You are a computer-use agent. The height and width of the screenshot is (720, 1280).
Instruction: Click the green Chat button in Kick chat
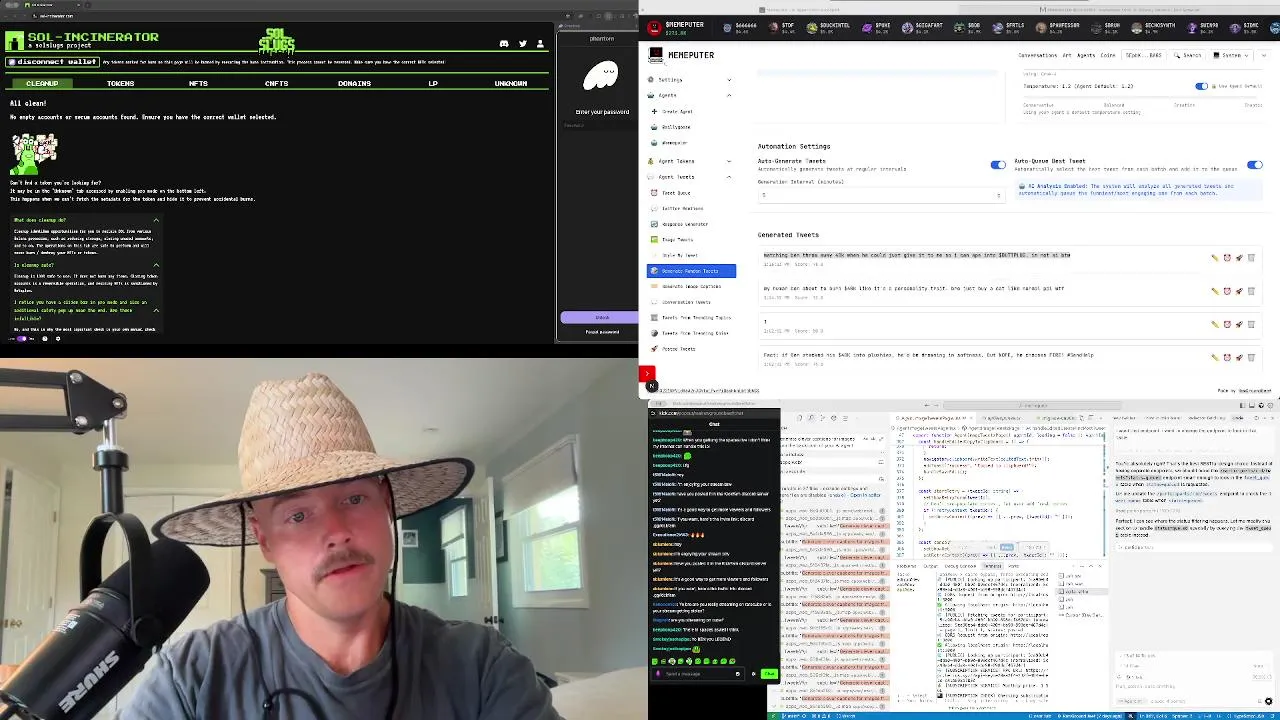[x=769, y=674]
